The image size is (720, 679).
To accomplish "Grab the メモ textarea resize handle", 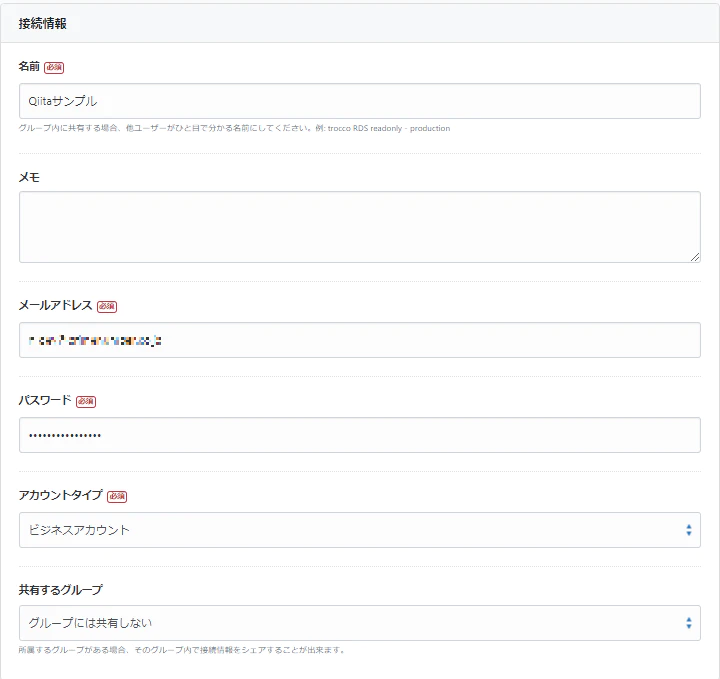I will click(695, 257).
